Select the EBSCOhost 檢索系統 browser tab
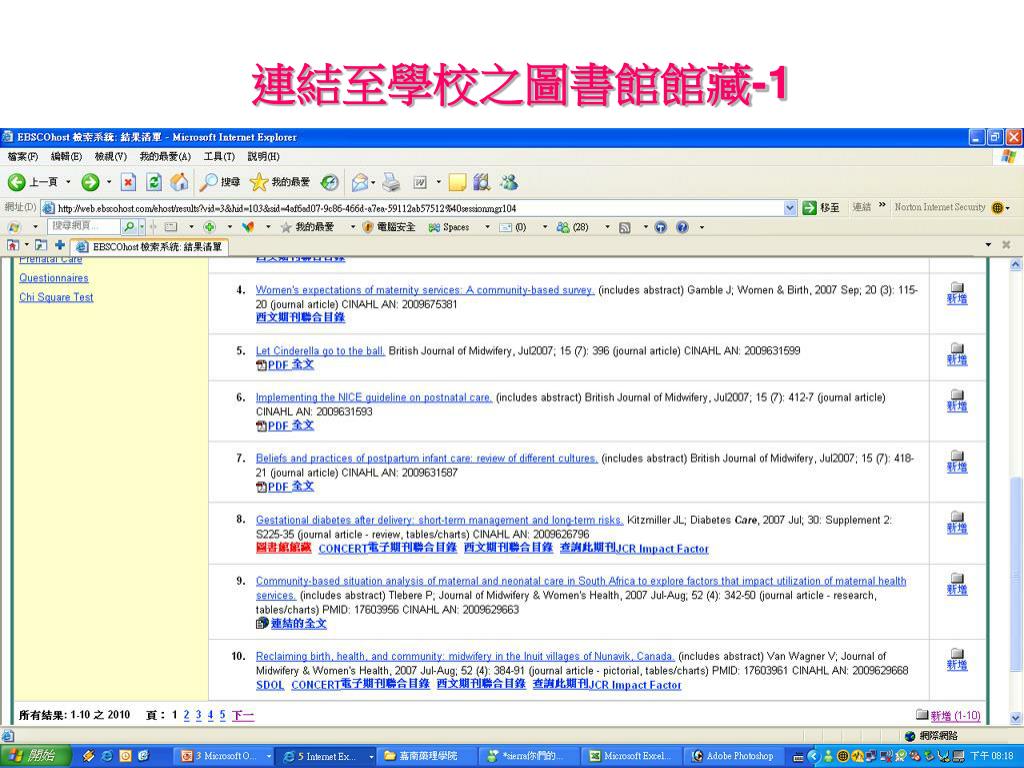 150,247
